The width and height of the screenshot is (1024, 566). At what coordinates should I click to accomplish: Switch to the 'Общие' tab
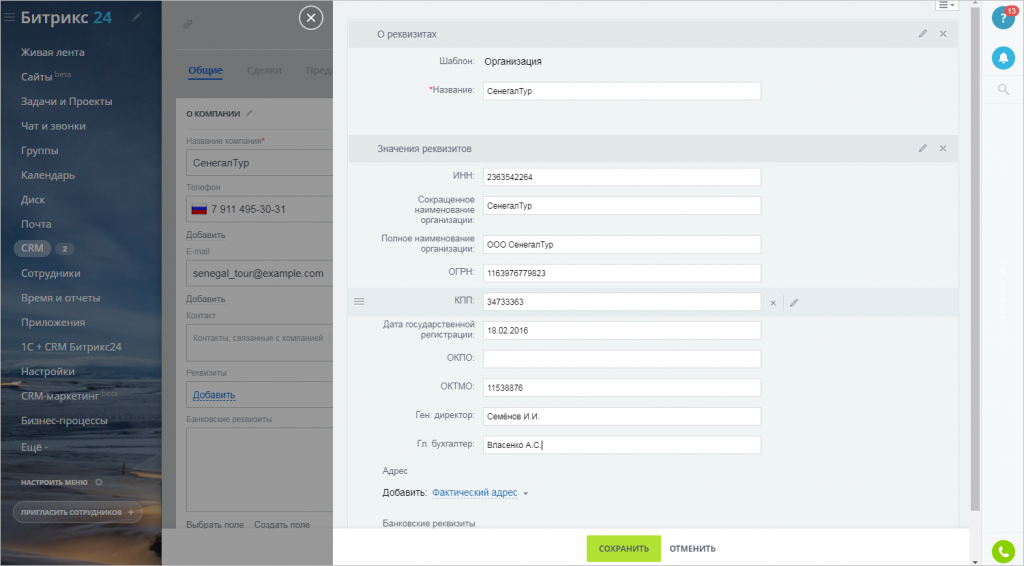tap(205, 70)
